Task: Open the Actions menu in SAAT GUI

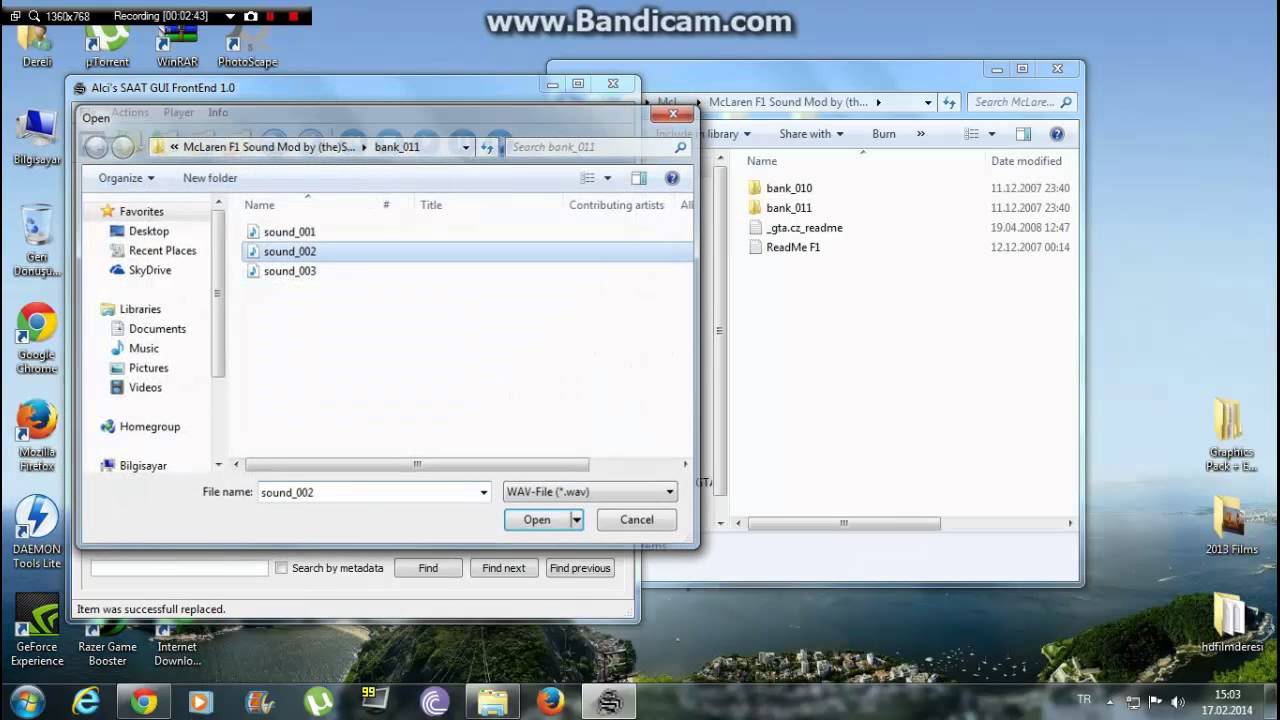Action: coord(130,113)
